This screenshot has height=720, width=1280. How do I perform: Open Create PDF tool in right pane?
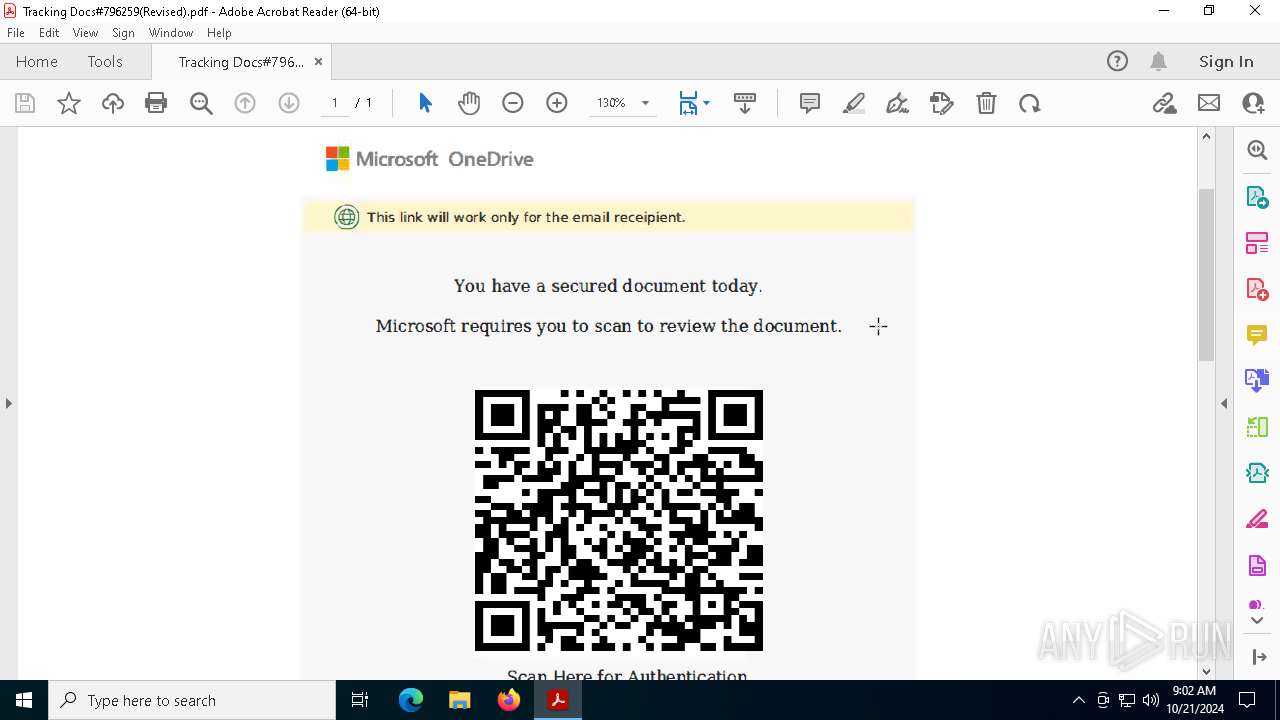tap(1257, 289)
